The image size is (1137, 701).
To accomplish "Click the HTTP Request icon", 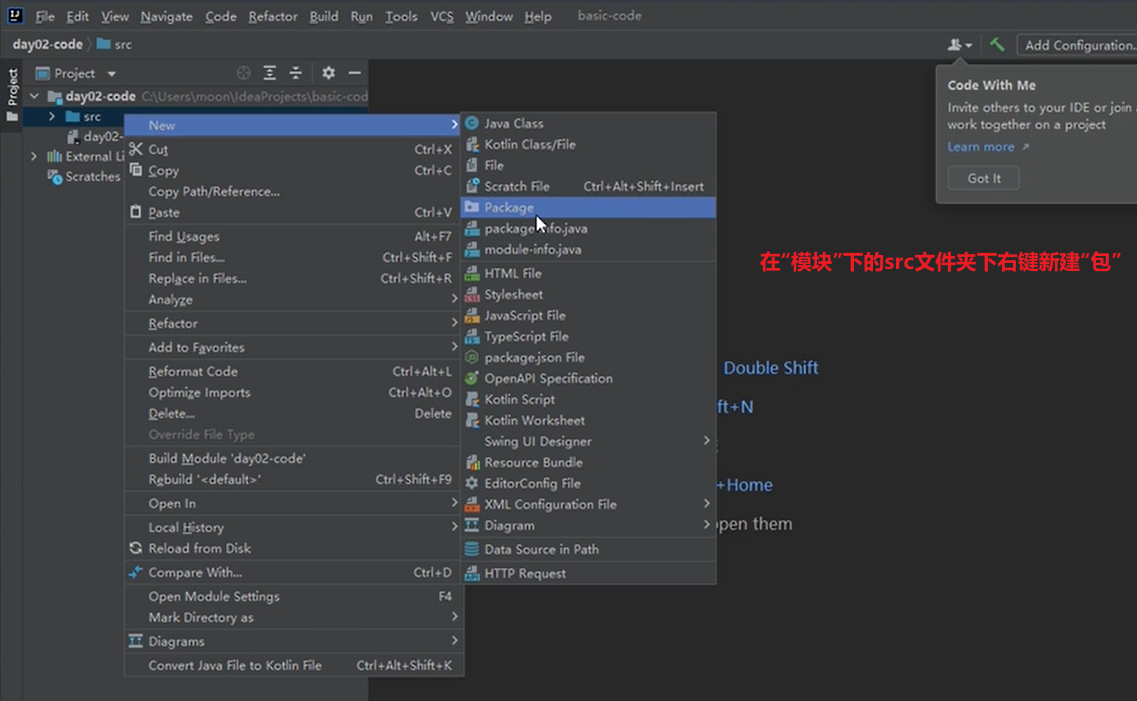I will [472, 573].
